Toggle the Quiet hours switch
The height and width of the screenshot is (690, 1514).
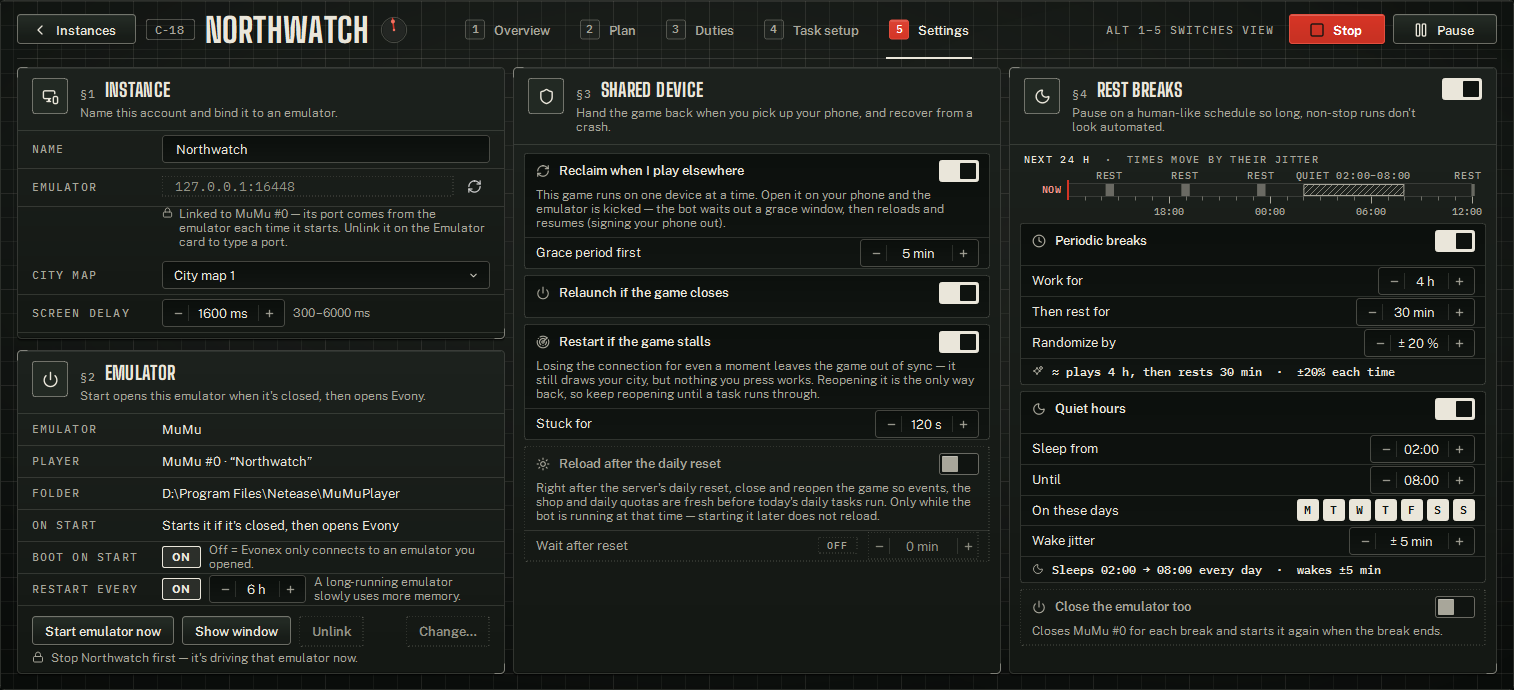1454,409
